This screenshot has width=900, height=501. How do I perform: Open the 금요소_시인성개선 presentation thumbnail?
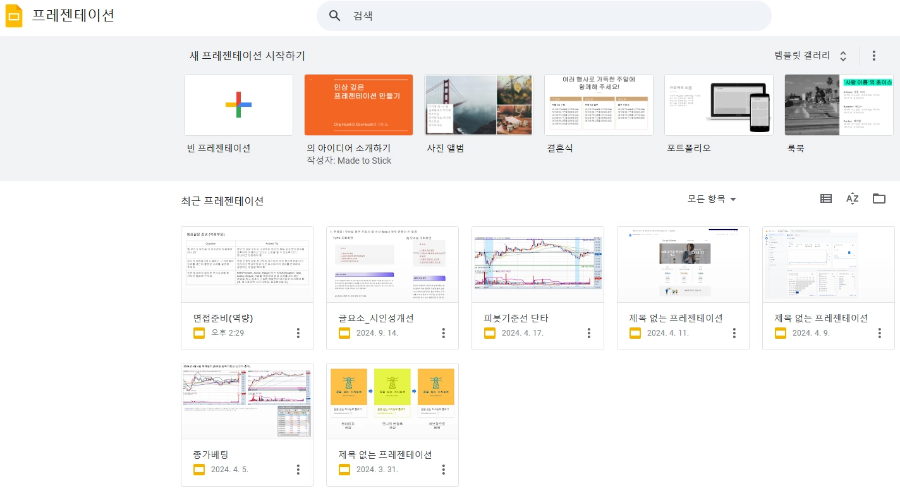coord(393,265)
